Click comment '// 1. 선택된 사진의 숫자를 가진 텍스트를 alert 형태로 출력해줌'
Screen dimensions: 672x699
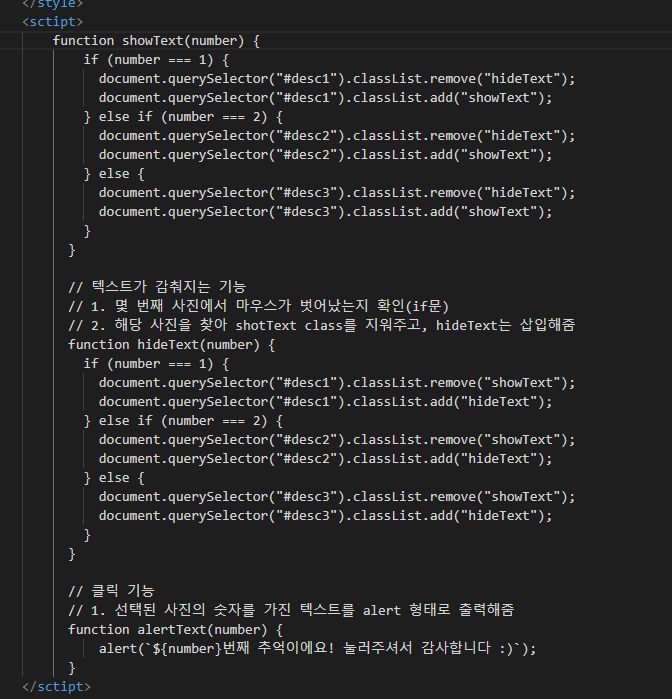click(x=291, y=610)
